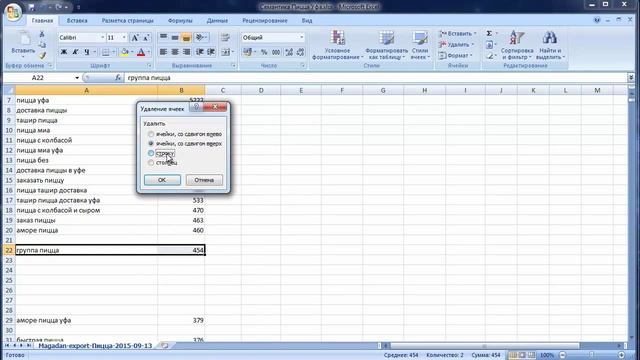Open the Общий number format dropdown
Viewport: 640px width, 360px height.
point(302,38)
